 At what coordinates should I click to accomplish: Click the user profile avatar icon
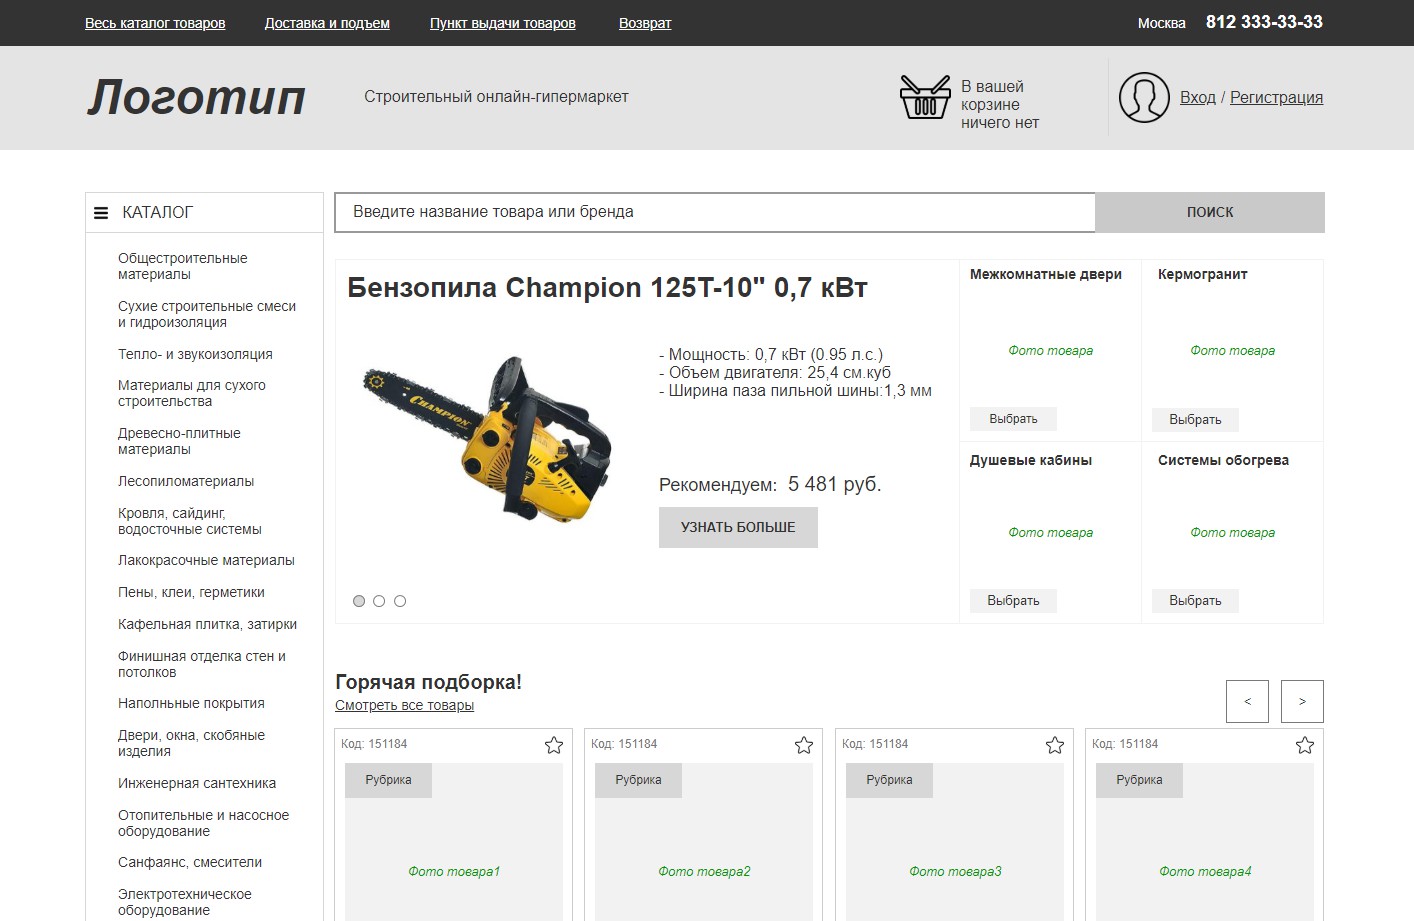tap(1144, 97)
